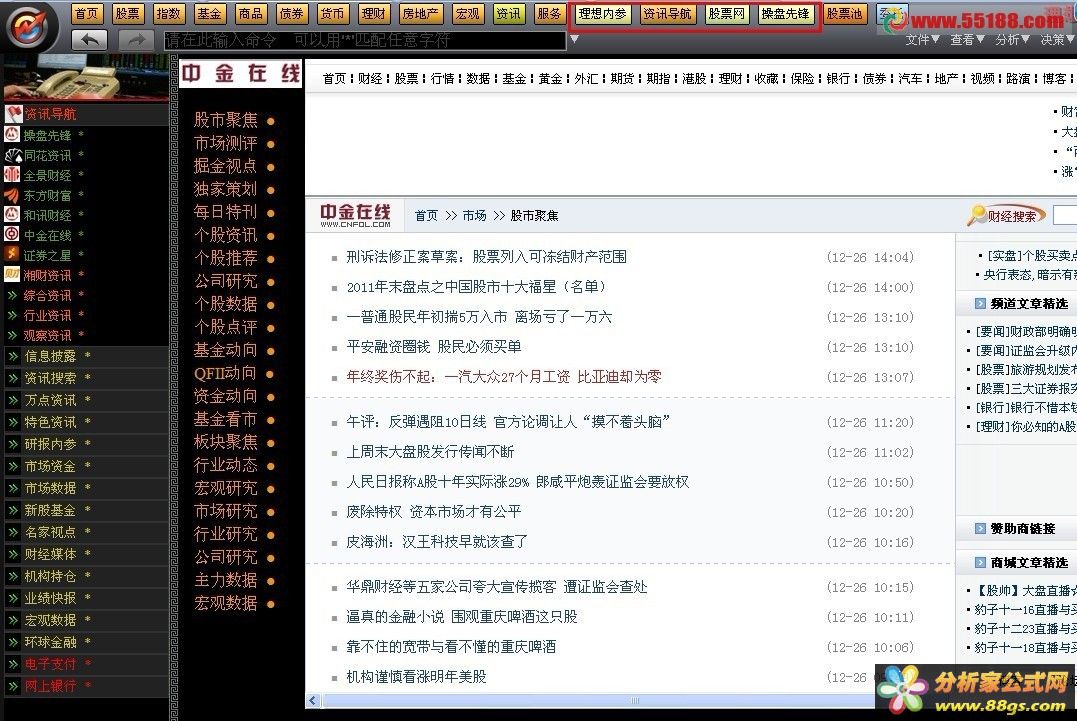
Task: Open the 基金 toolbar tab
Action: (209, 13)
